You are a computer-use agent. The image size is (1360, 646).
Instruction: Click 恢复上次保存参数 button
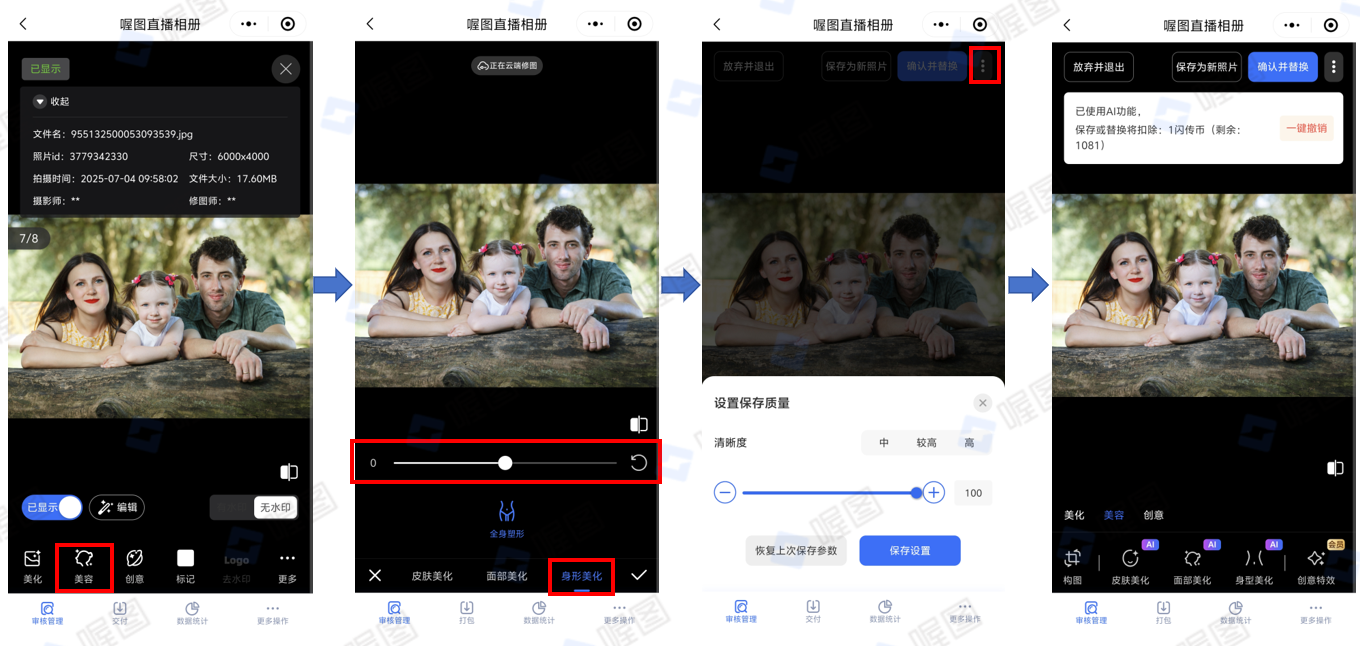coord(796,551)
